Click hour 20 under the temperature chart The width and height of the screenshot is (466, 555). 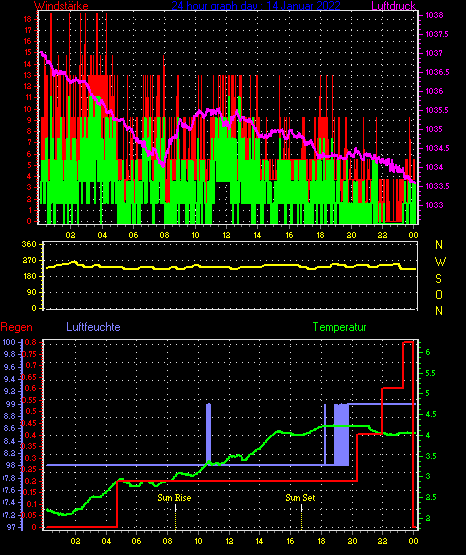tap(352, 541)
